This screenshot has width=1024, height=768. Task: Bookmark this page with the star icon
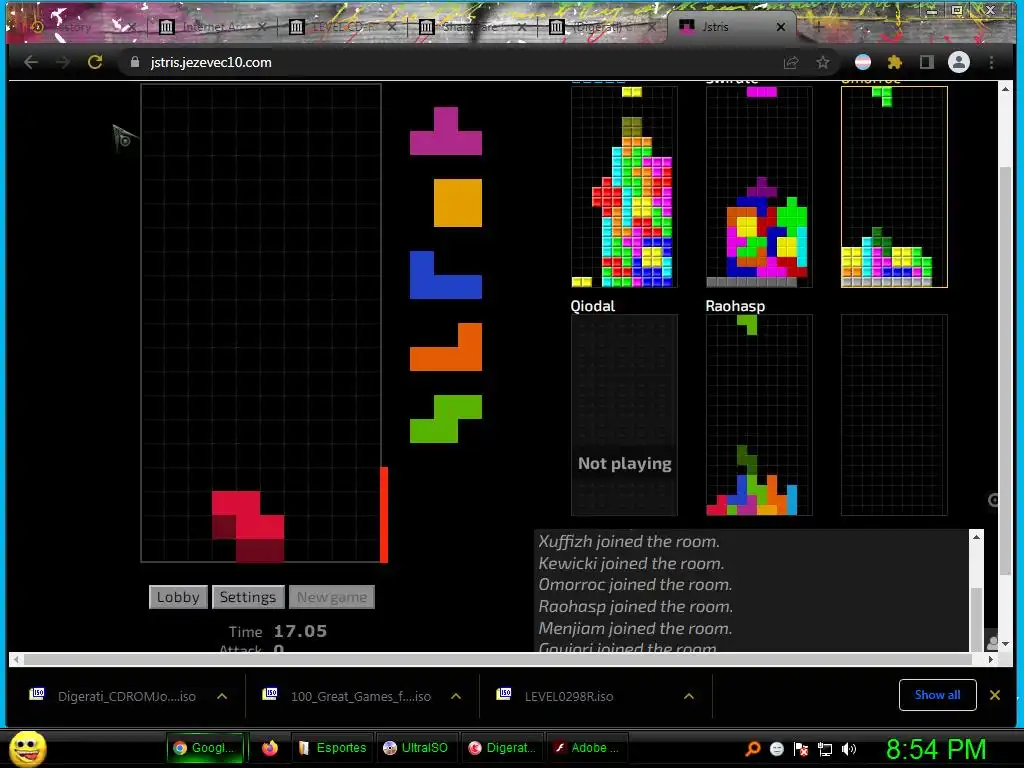pyautogui.click(x=823, y=62)
